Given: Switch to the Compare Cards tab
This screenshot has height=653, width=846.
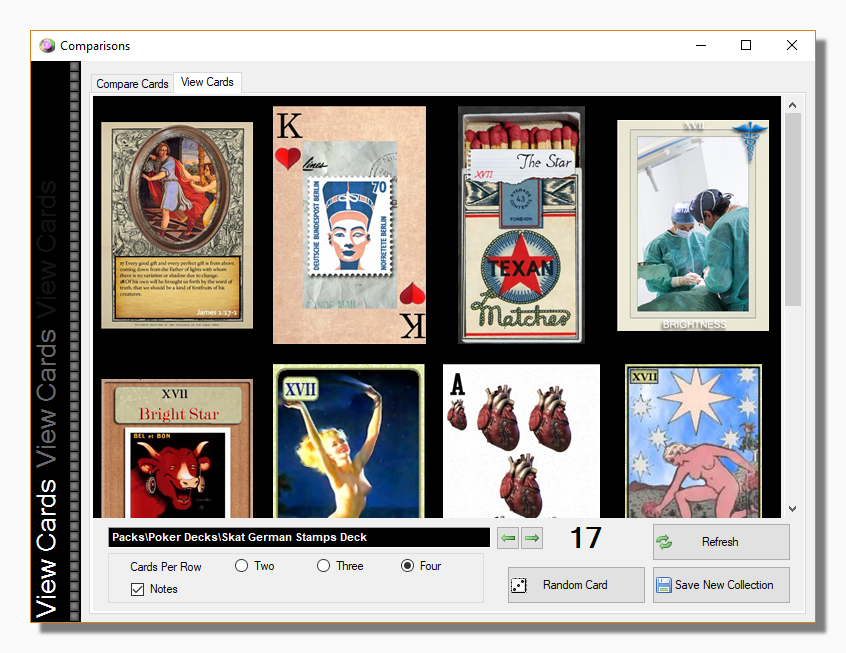Looking at the screenshot, I should tap(132, 84).
